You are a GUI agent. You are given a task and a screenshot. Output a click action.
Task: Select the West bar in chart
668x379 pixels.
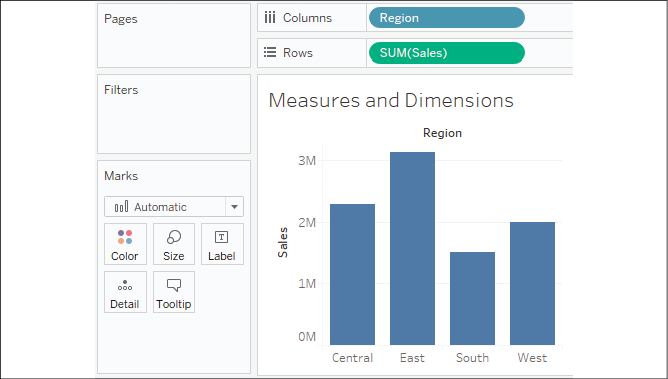[533, 283]
